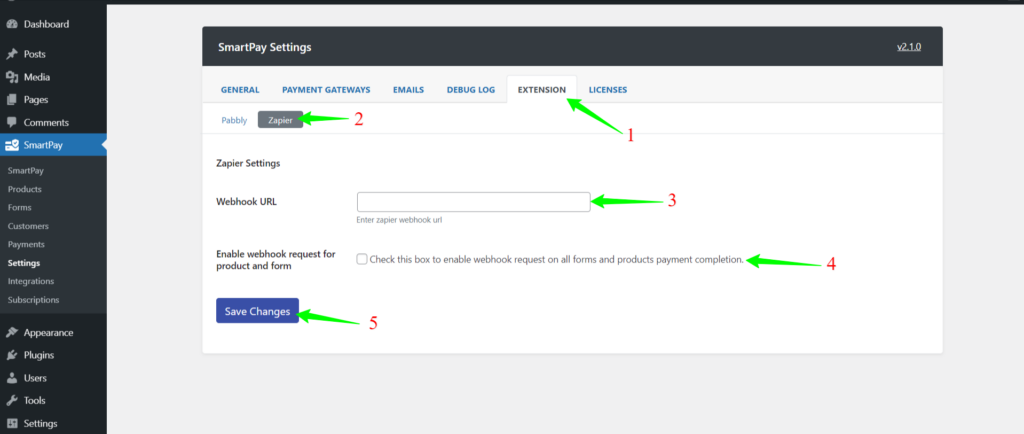Open Posts menu item
1024x434 pixels.
pyautogui.click(x=35, y=54)
